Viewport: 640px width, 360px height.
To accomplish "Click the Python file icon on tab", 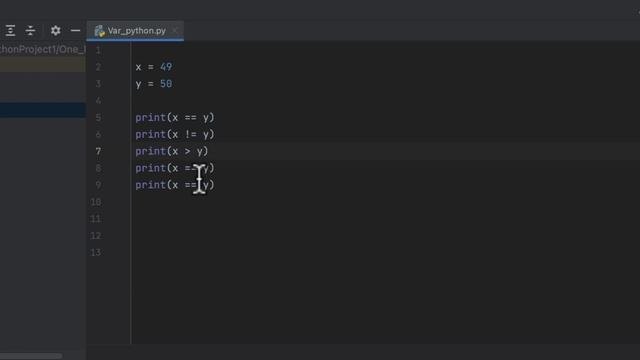I will pos(100,31).
